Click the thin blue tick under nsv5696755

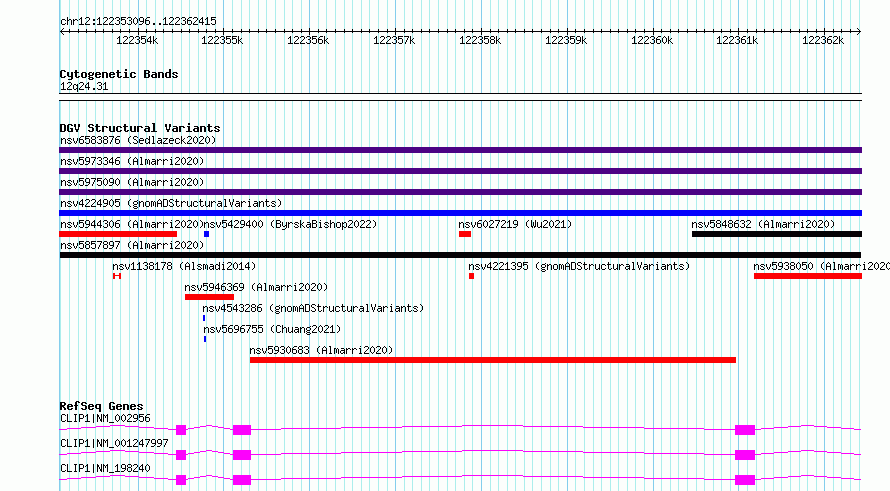(205, 339)
